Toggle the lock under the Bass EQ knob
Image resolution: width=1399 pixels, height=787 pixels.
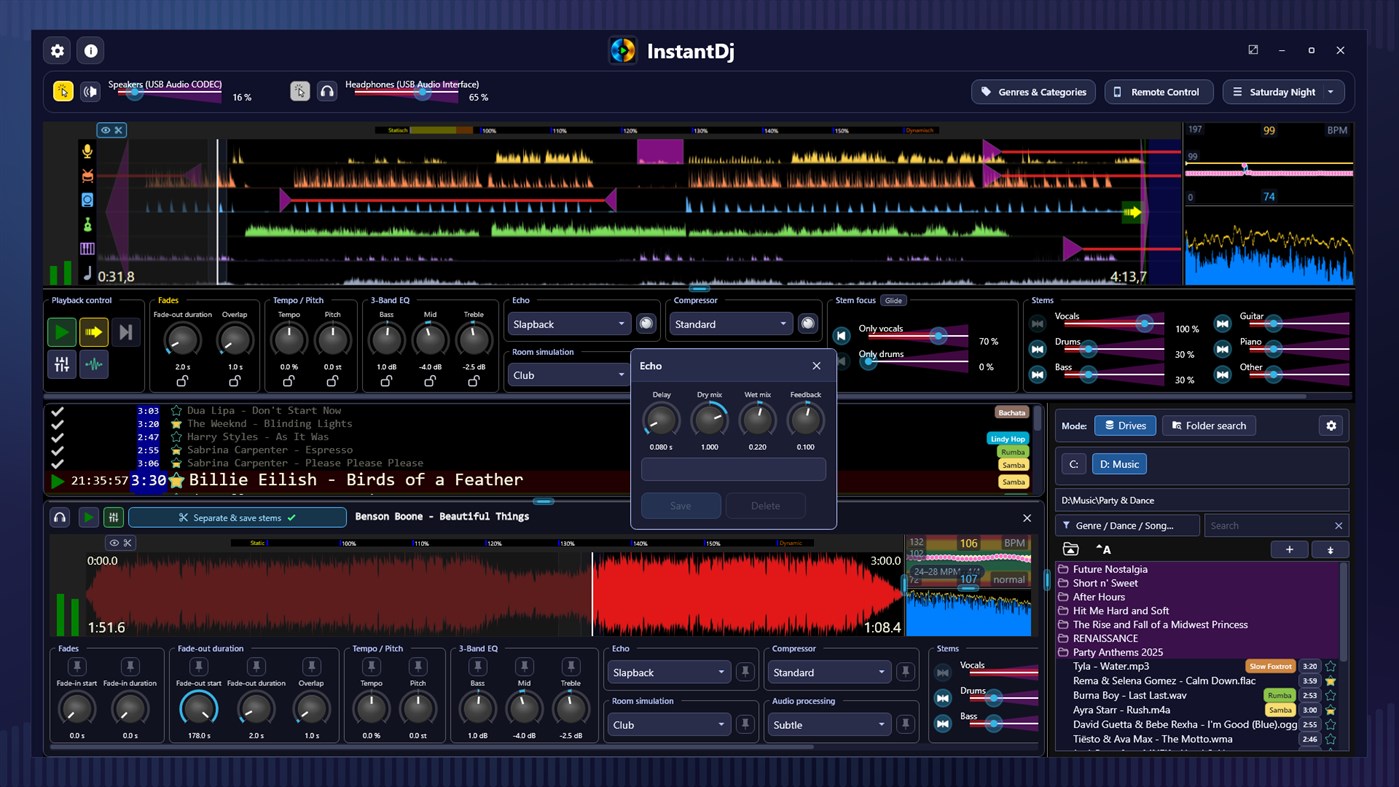386,381
